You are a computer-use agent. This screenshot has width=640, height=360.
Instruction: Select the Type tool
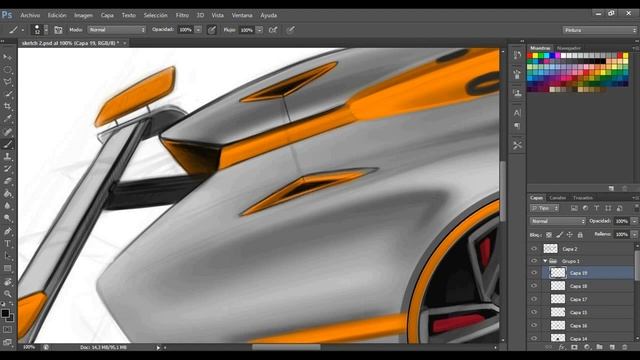7,244
